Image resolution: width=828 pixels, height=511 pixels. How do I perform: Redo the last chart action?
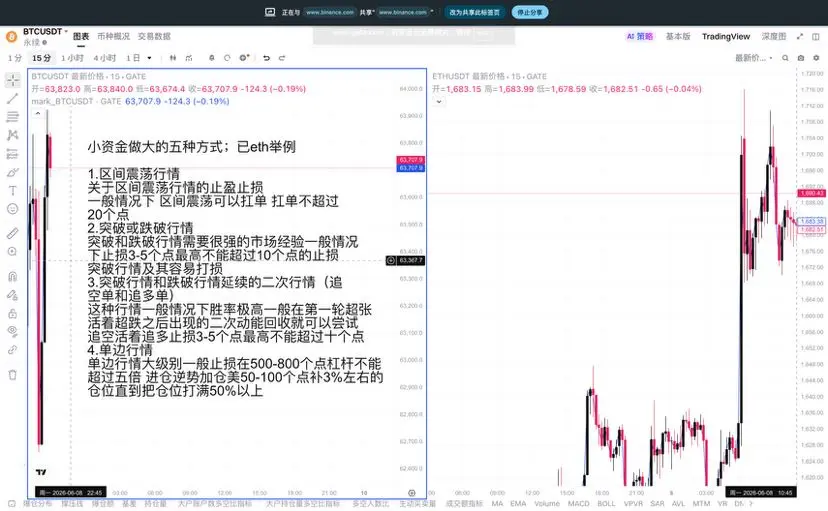tap(282, 58)
